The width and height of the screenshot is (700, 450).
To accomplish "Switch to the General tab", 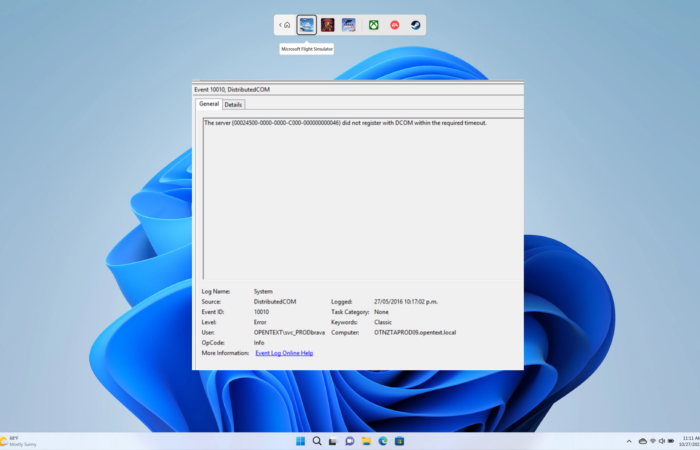I will (209, 104).
